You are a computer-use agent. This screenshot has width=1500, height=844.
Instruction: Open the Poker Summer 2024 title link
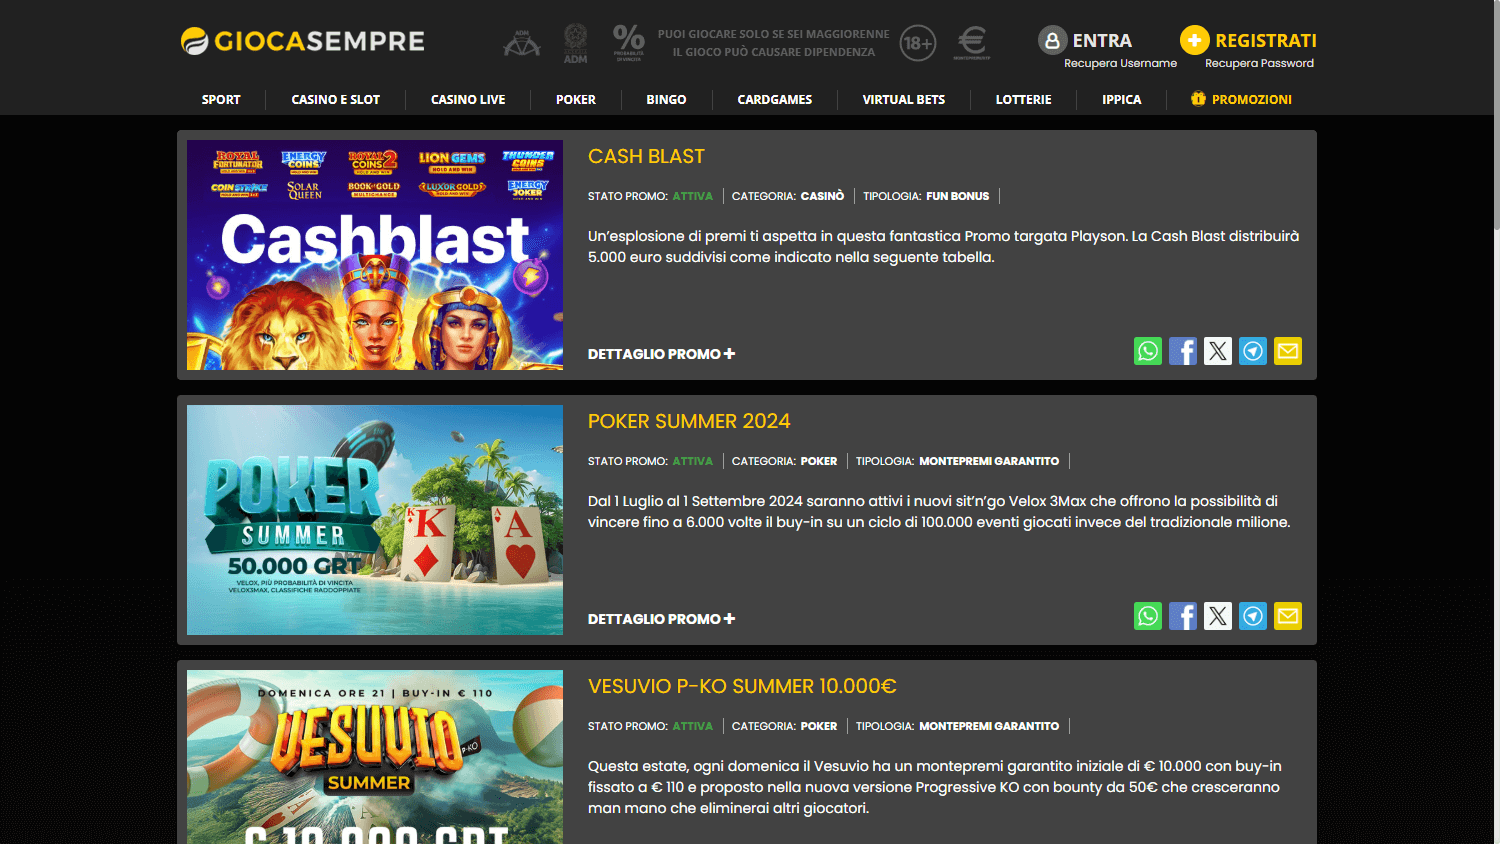coord(689,421)
